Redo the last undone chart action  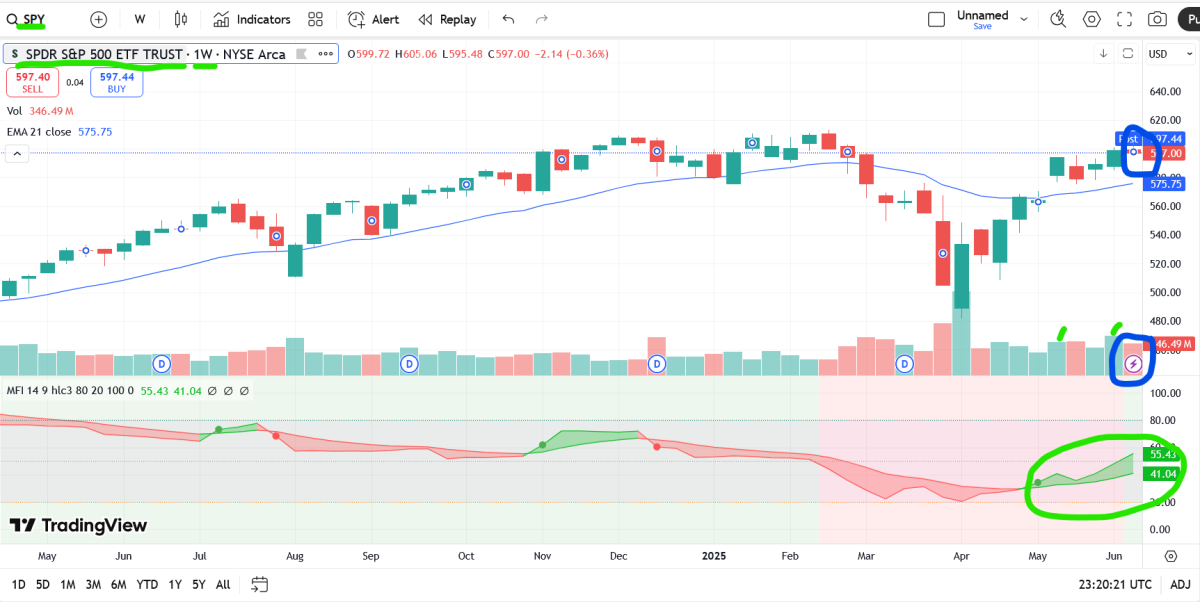tap(542, 19)
